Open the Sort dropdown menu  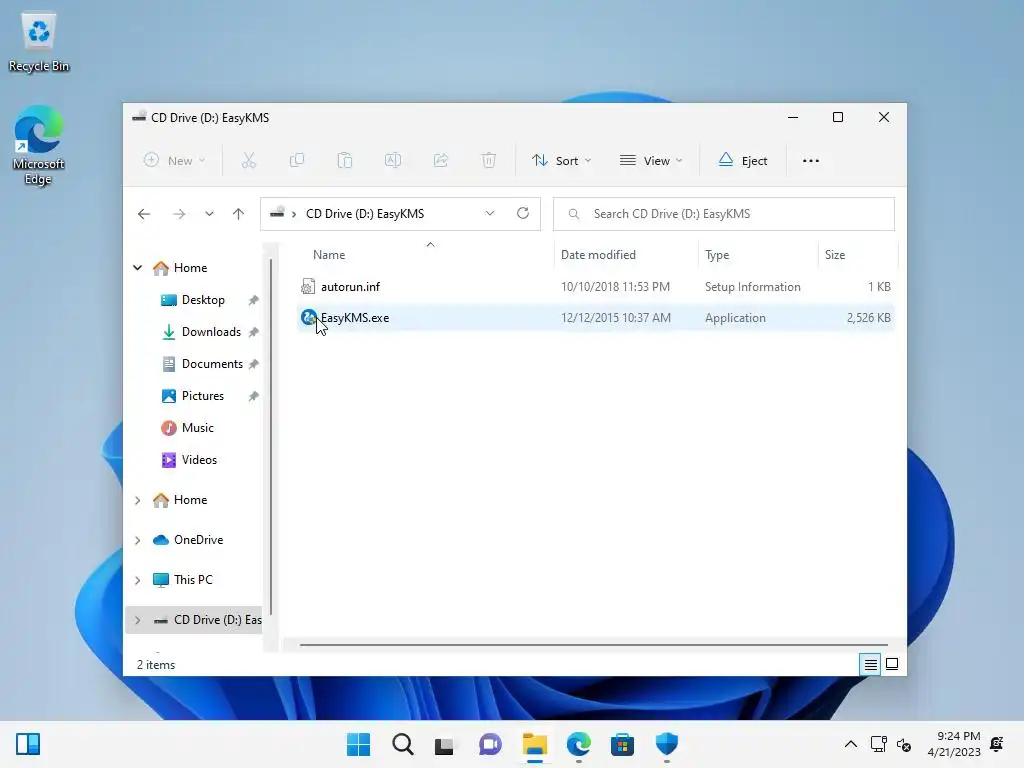pos(562,161)
